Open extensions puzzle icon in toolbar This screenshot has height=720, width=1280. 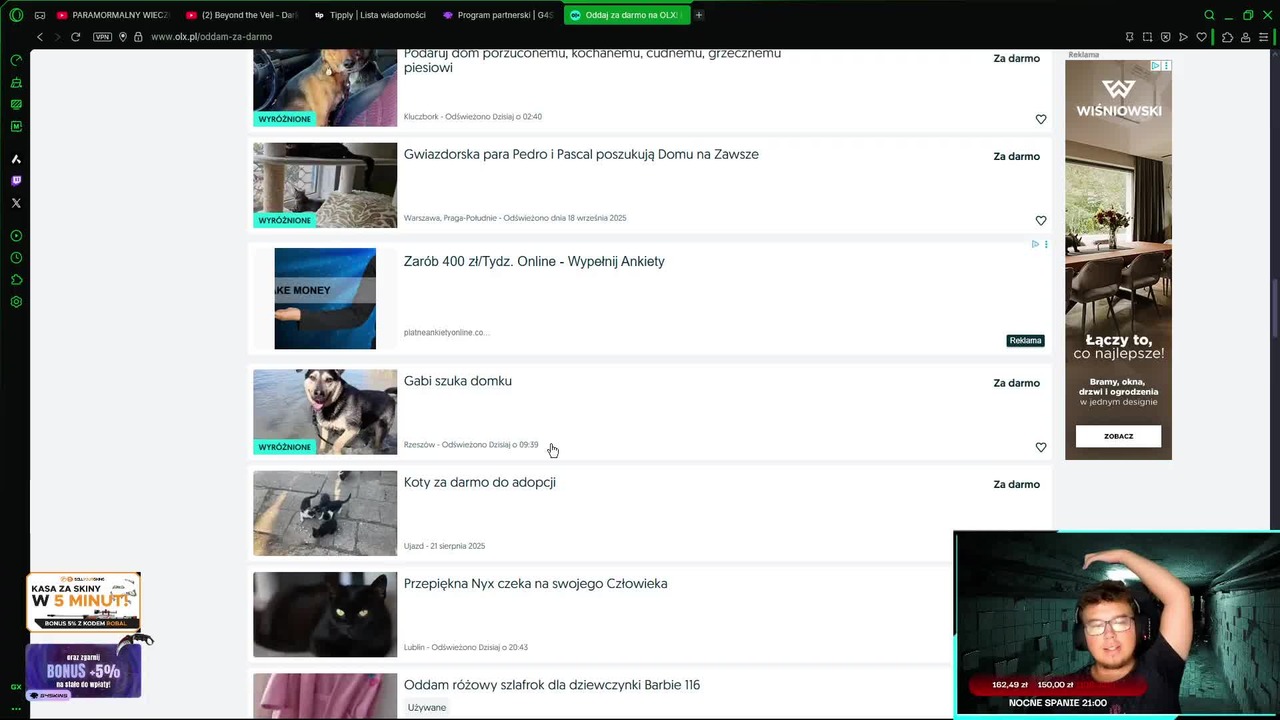pos(1227,37)
